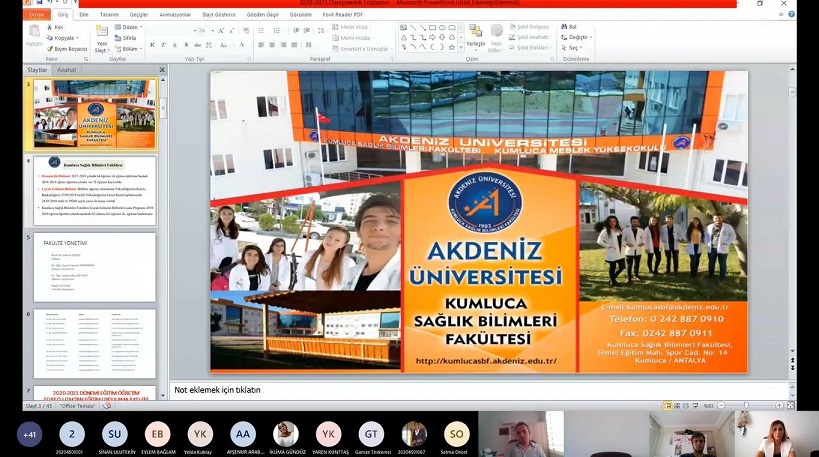Image resolution: width=819 pixels, height=457 pixels.
Task: Click zoom in plus button
Action: point(779,405)
